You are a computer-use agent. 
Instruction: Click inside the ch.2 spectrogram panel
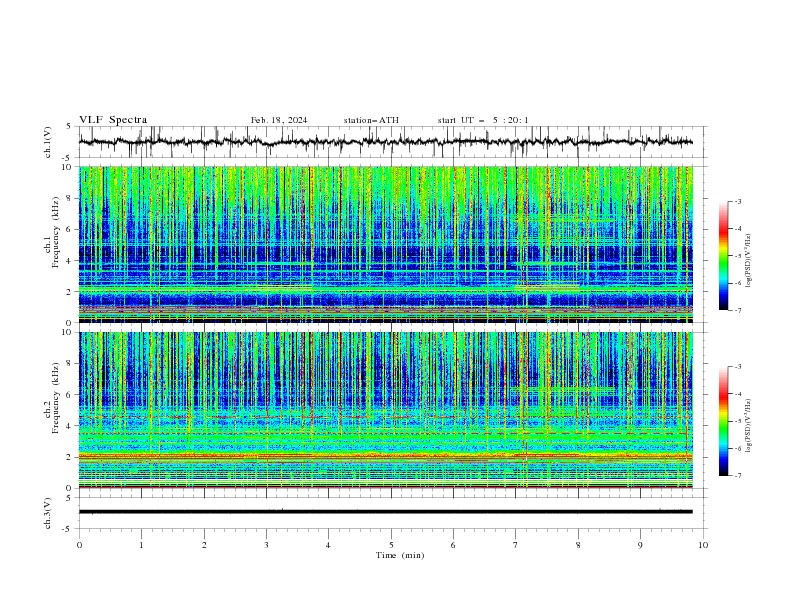[385, 410]
